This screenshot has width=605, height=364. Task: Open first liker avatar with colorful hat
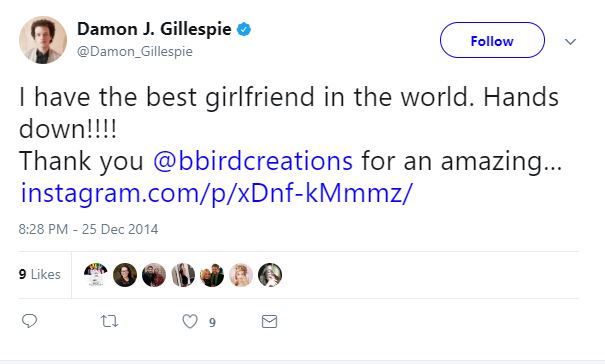pos(96,275)
